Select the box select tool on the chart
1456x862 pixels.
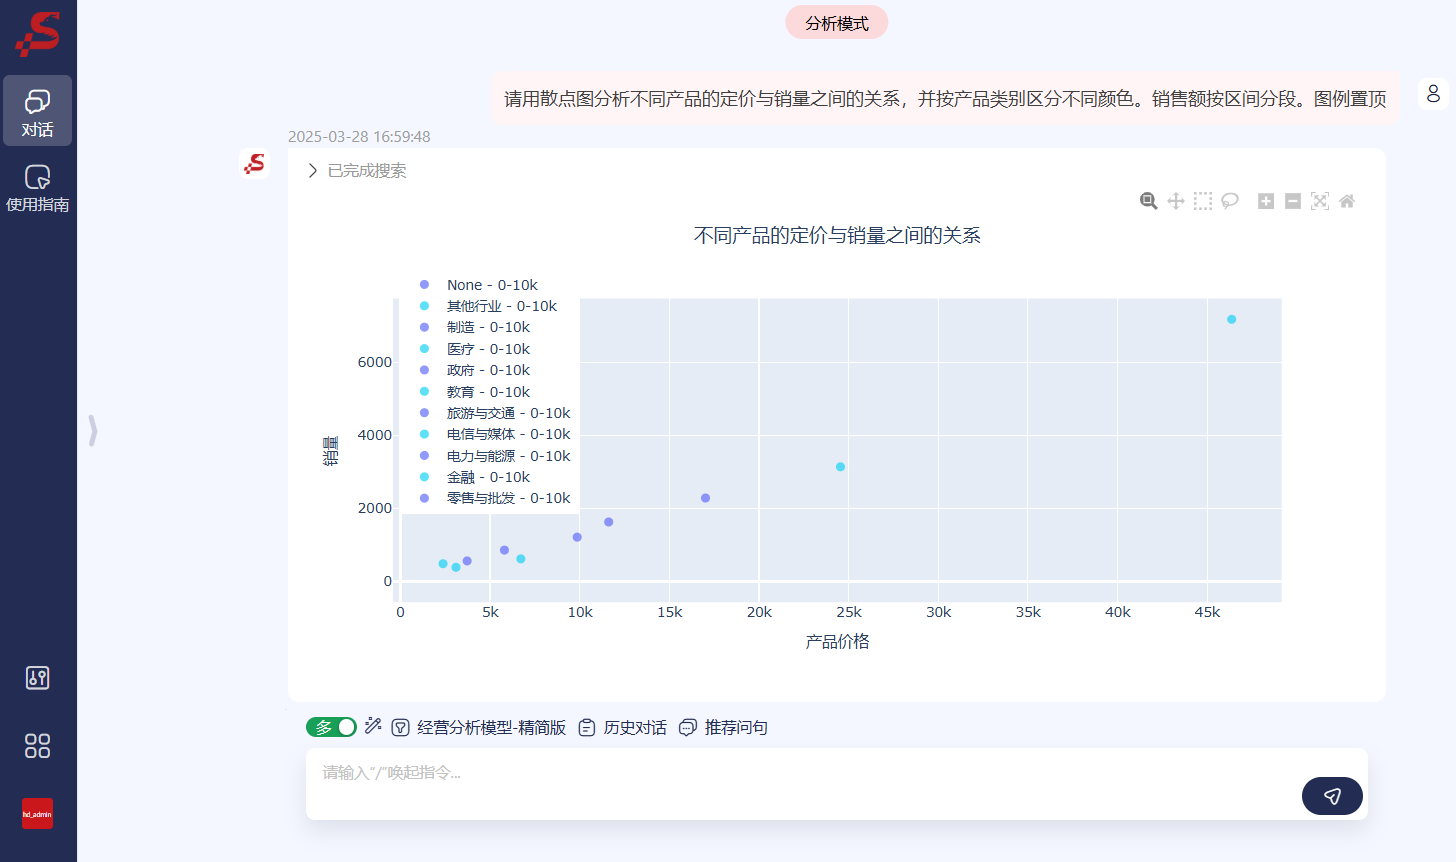click(1203, 200)
